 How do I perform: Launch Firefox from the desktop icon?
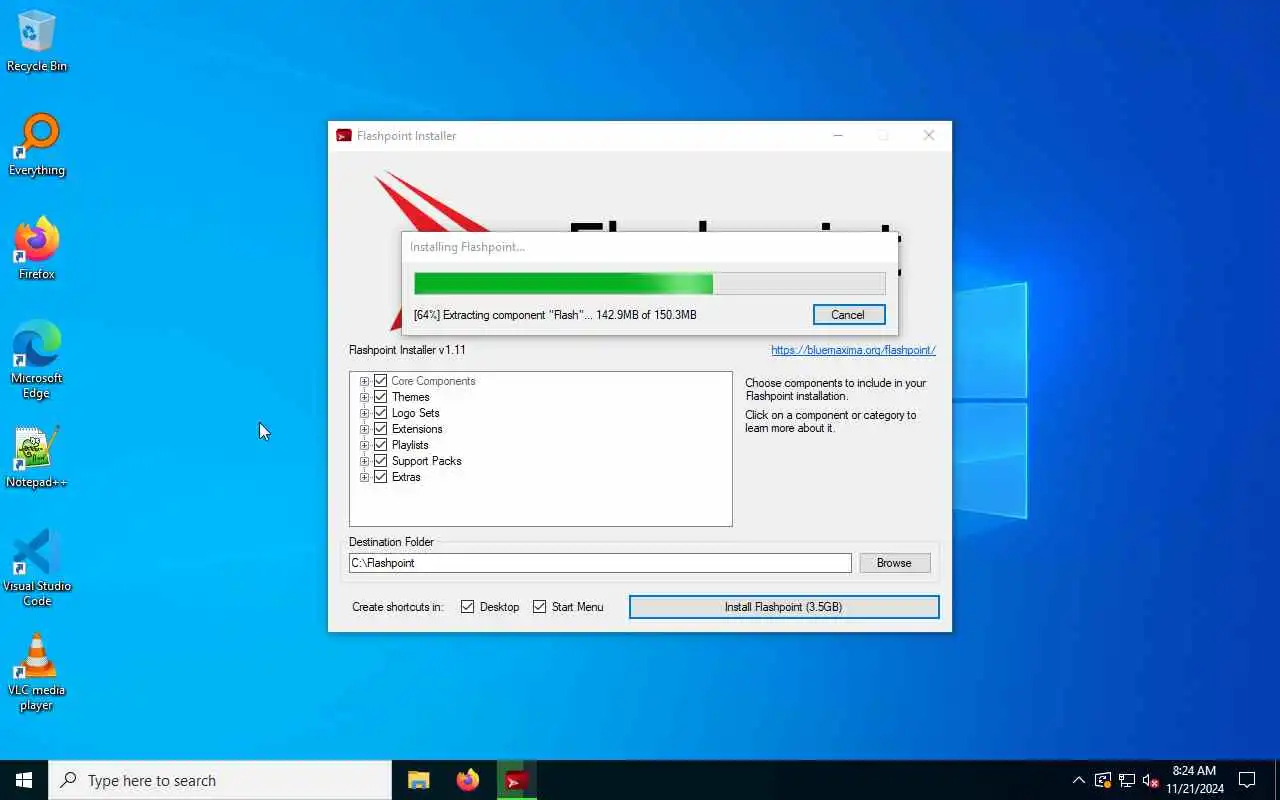[37, 249]
